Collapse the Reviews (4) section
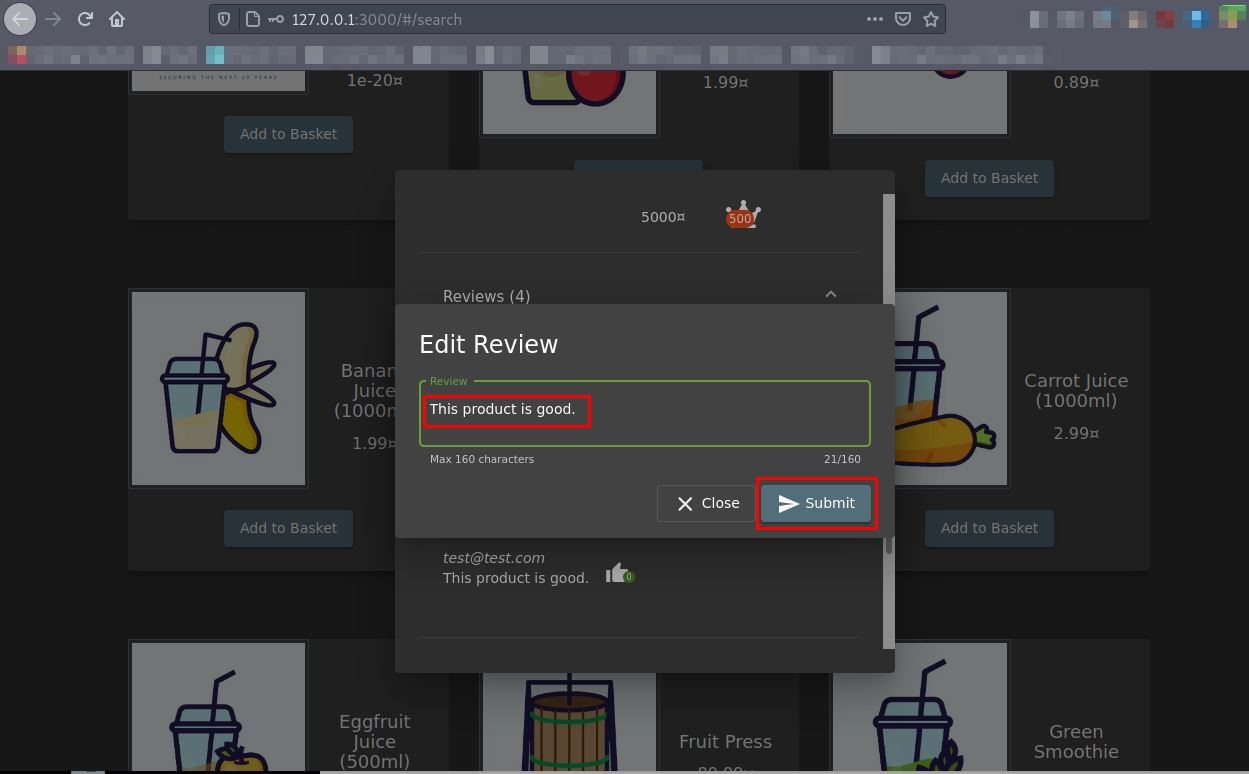The height and width of the screenshot is (774, 1249). (x=830, y=295)
